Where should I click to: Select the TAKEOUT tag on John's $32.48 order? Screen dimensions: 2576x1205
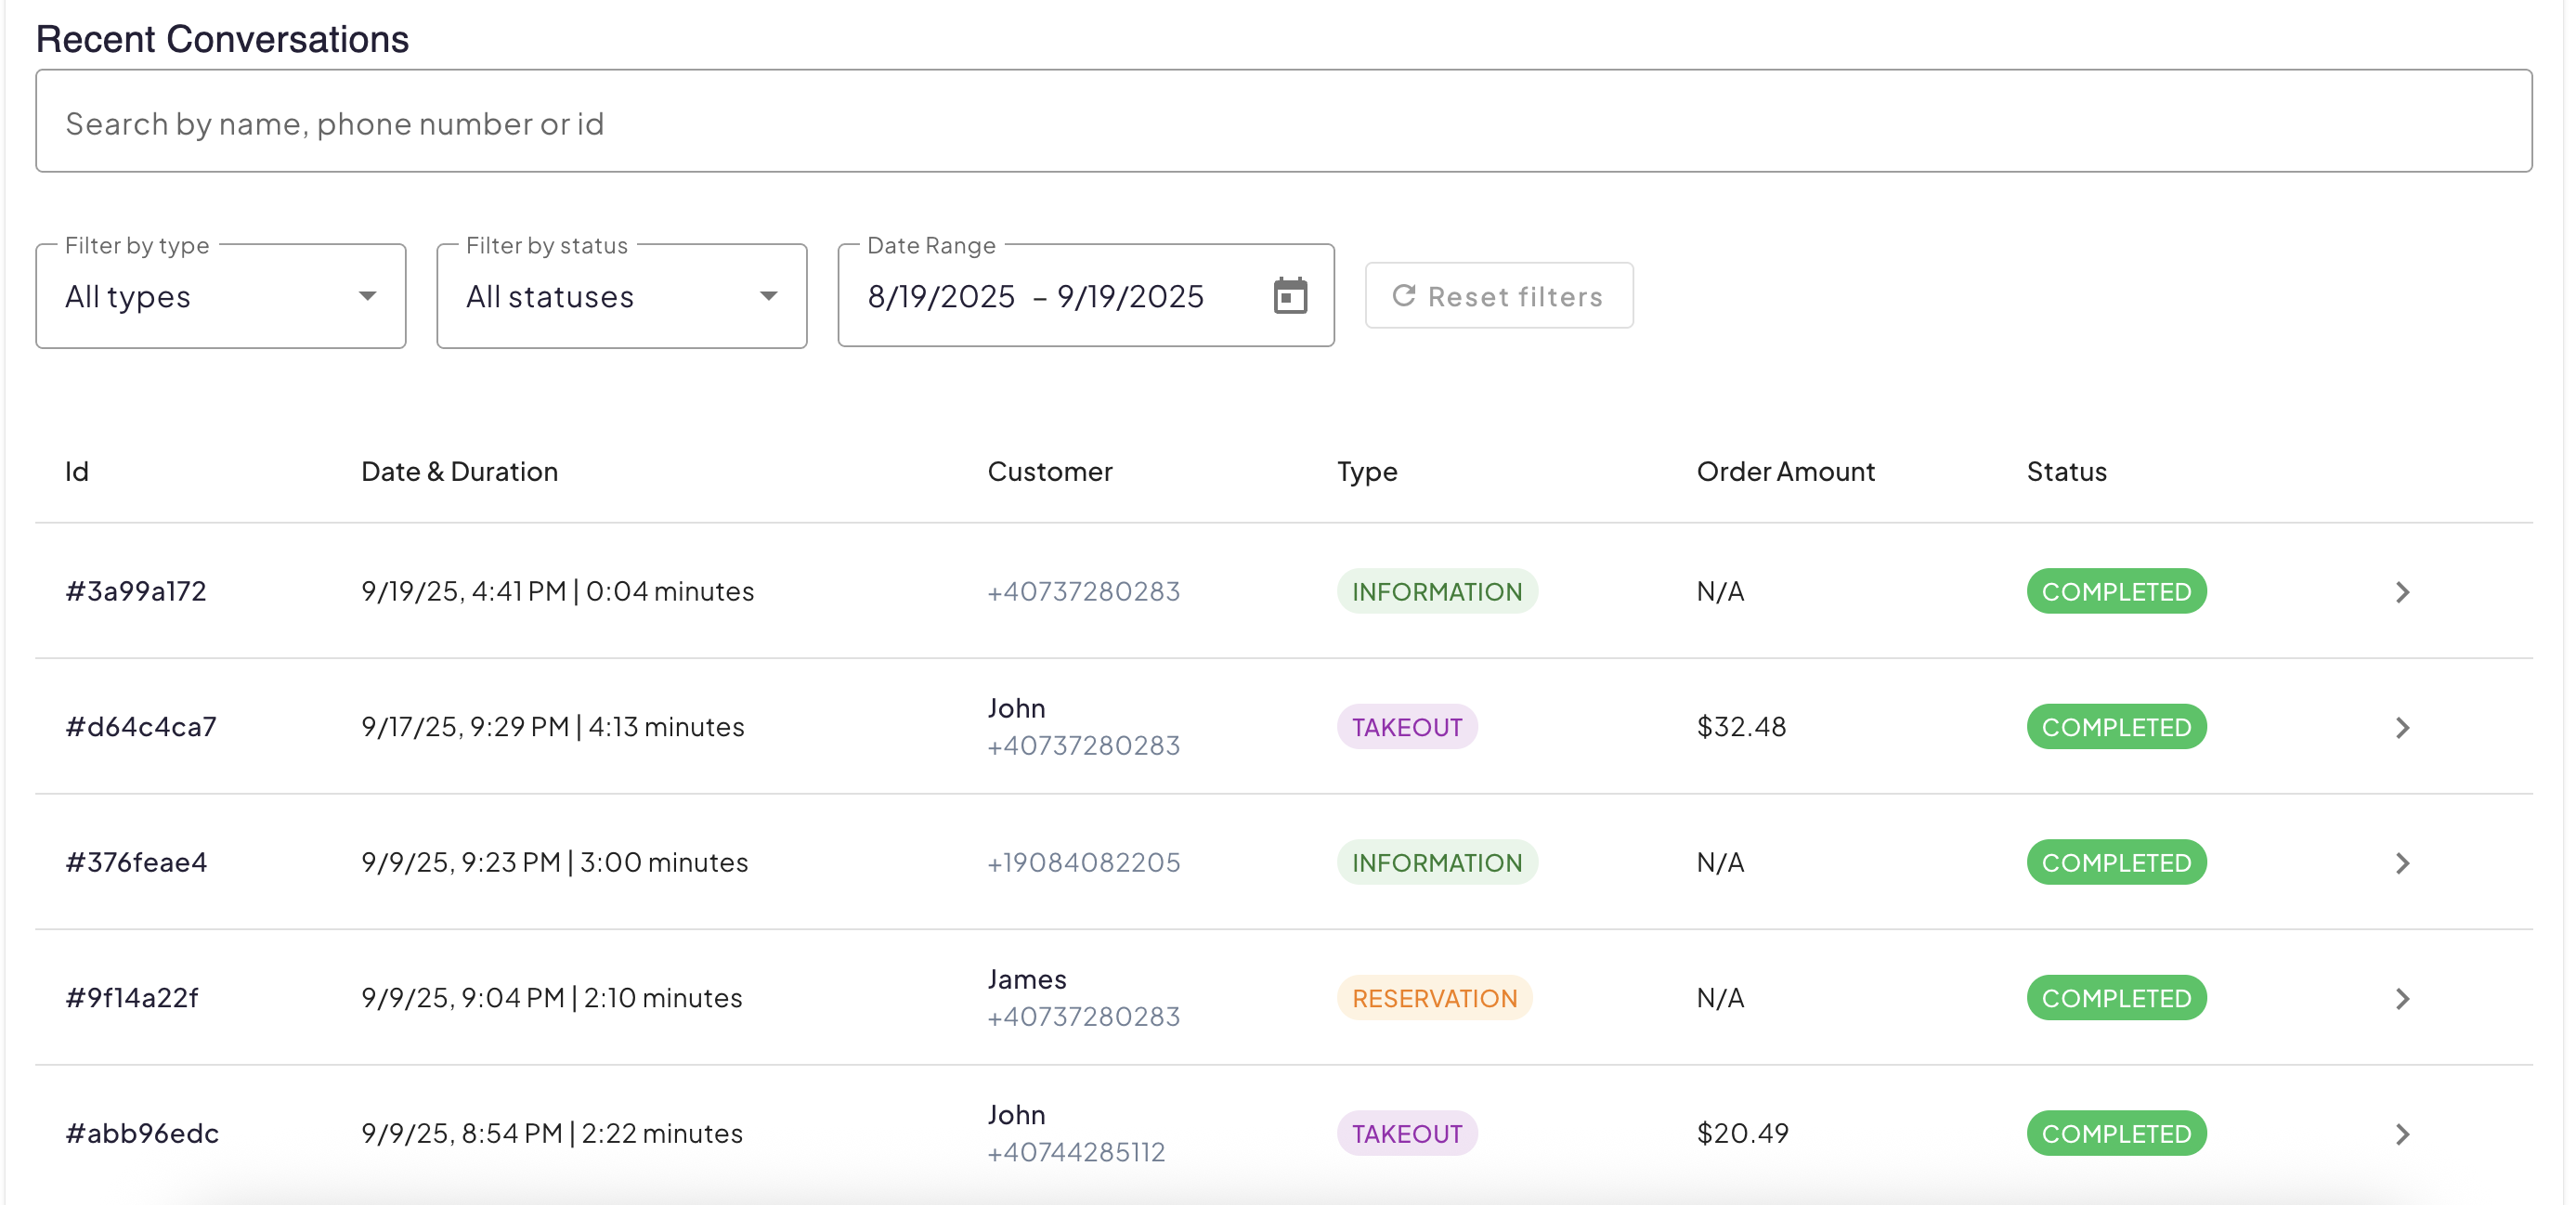1406,727
